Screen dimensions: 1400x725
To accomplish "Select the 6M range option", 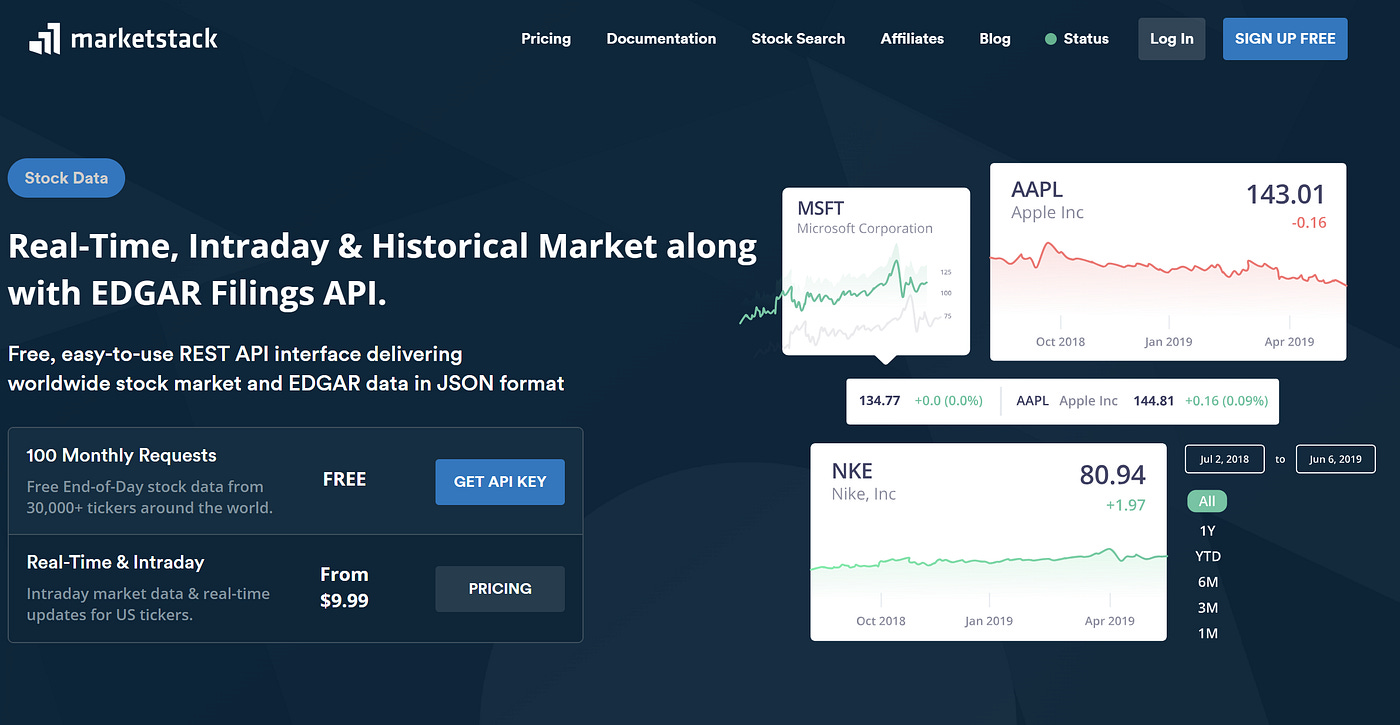I will pyautogui.click(x=1207, y=581).
